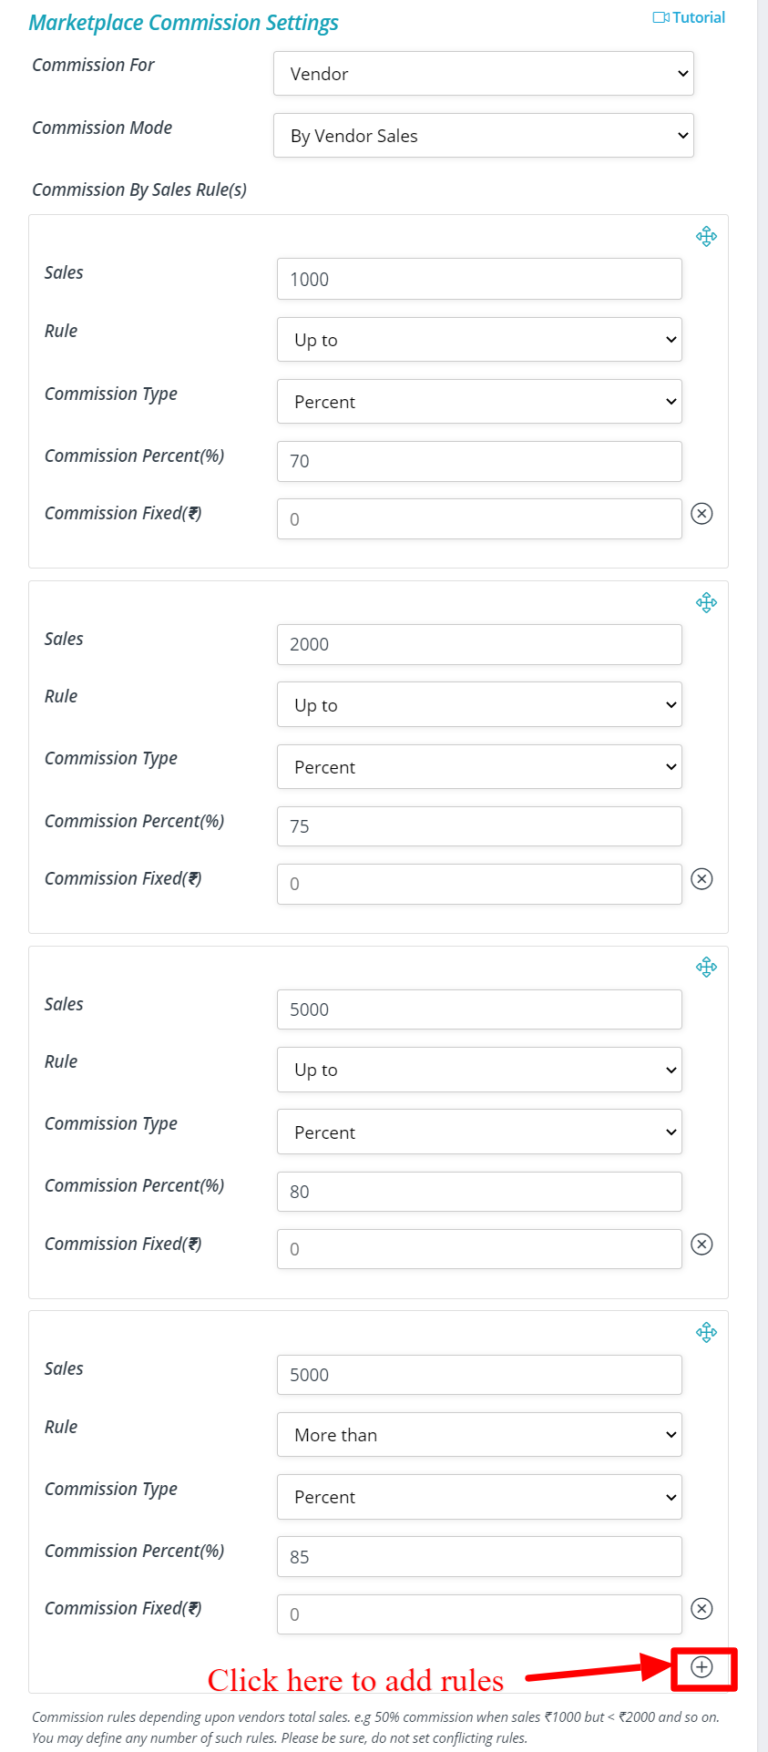Select the Sales field containing 2000
This screenshot has height=1752, width=768.
[479, 645]
